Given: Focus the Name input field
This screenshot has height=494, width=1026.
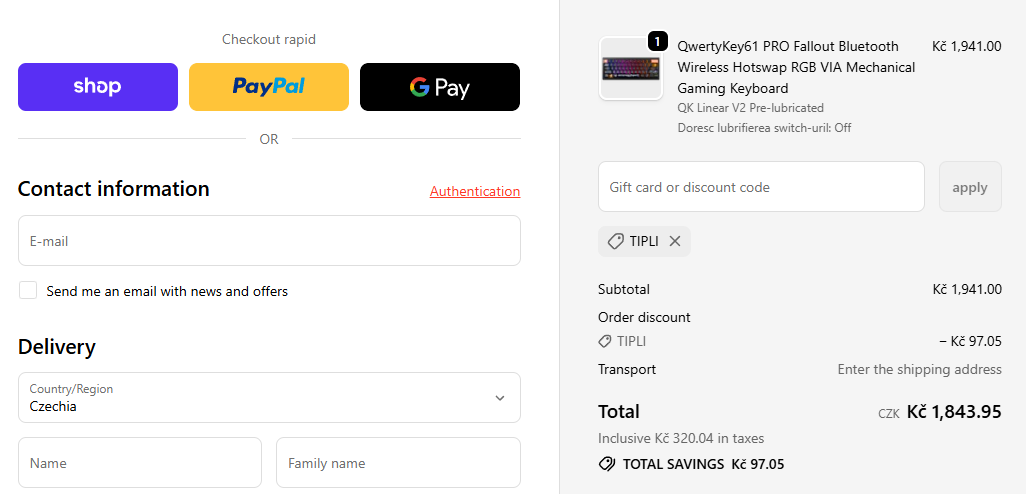Looking at the screenshot, I should [140, 463].
